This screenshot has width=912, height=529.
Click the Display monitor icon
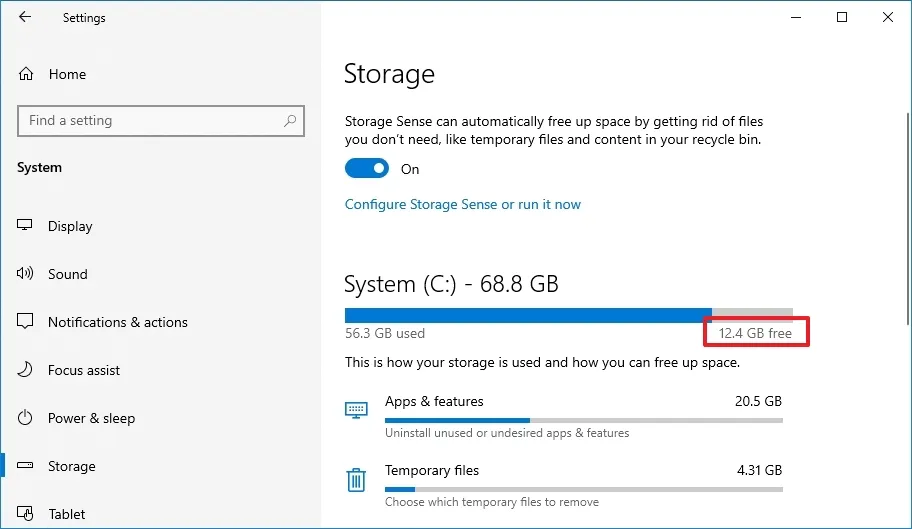[24, 226]
